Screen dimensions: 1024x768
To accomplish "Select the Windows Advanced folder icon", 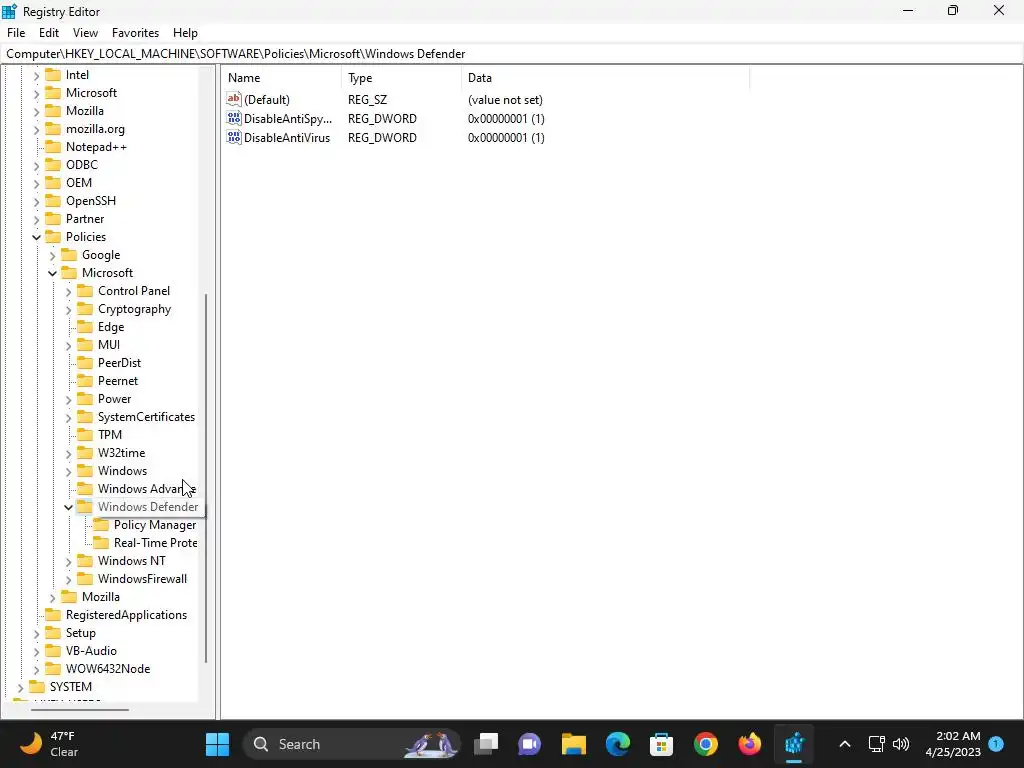I will point(85,488).
